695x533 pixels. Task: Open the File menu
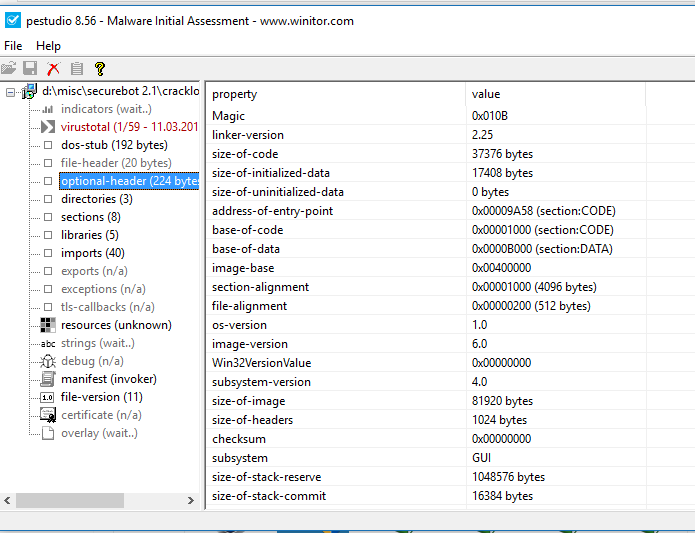(13, 46)
